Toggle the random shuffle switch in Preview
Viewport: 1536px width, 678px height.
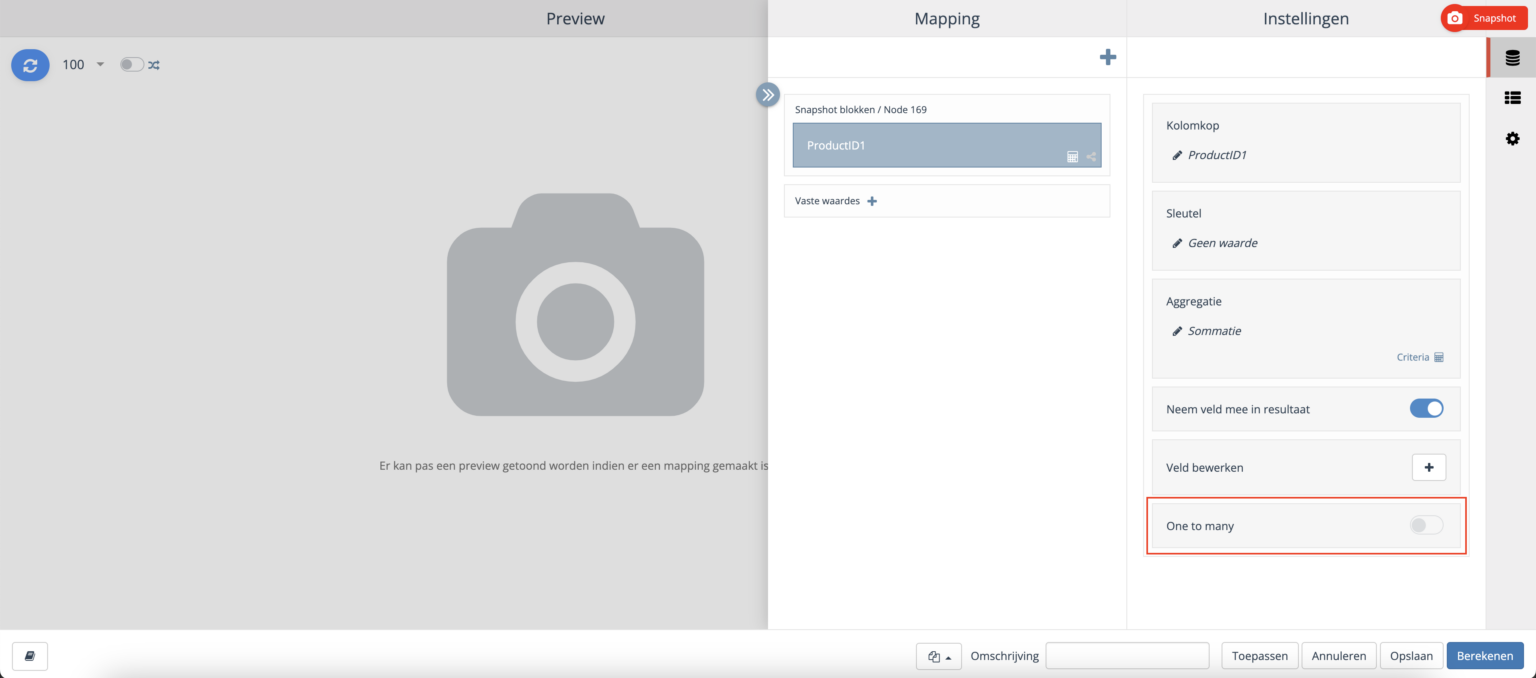131,65
